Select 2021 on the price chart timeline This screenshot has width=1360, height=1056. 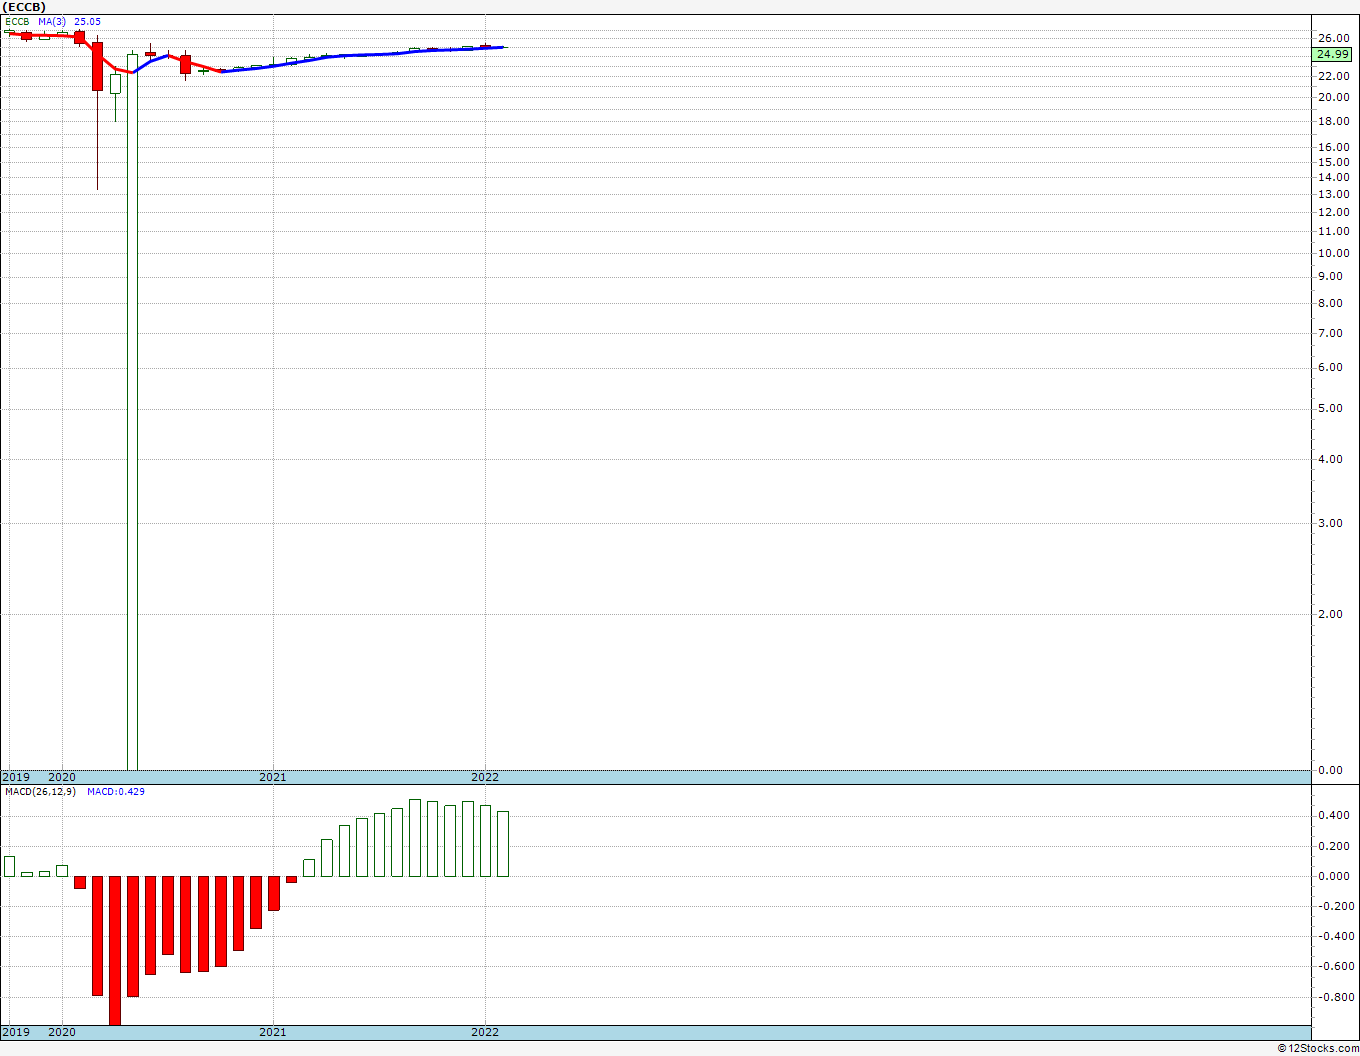point(273,777)
